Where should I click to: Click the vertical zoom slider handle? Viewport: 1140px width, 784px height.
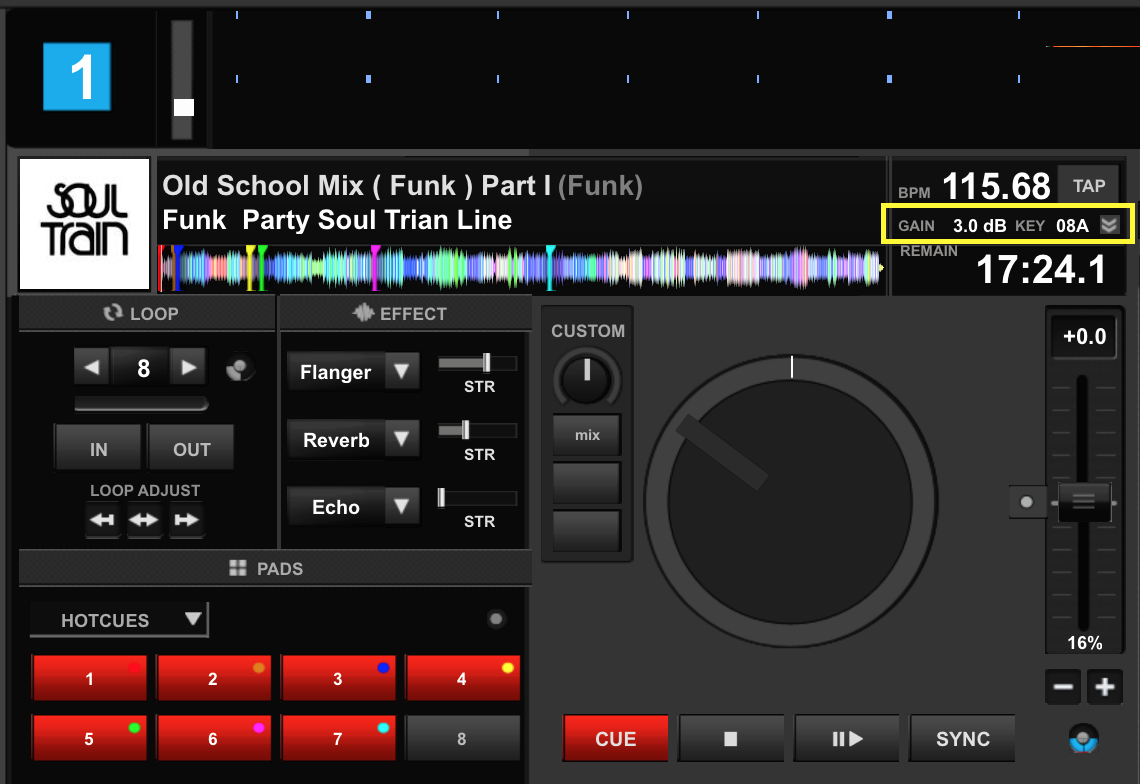pos(184,108)
